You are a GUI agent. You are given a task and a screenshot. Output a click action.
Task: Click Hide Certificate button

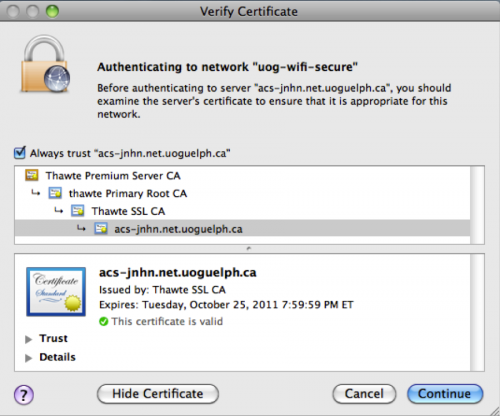158,394
